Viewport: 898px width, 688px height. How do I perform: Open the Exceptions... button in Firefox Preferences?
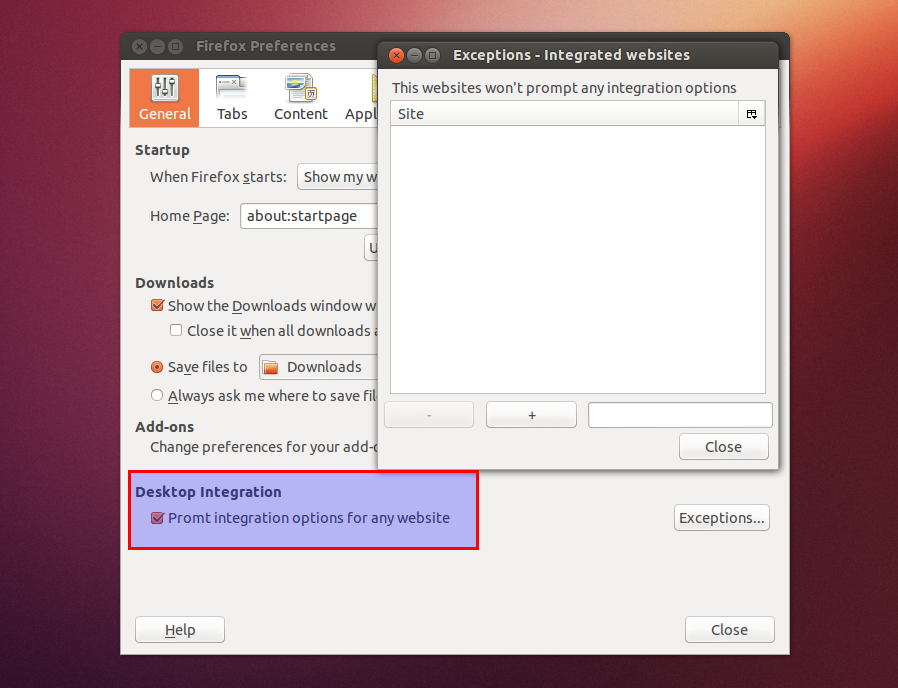click(722, 518)
